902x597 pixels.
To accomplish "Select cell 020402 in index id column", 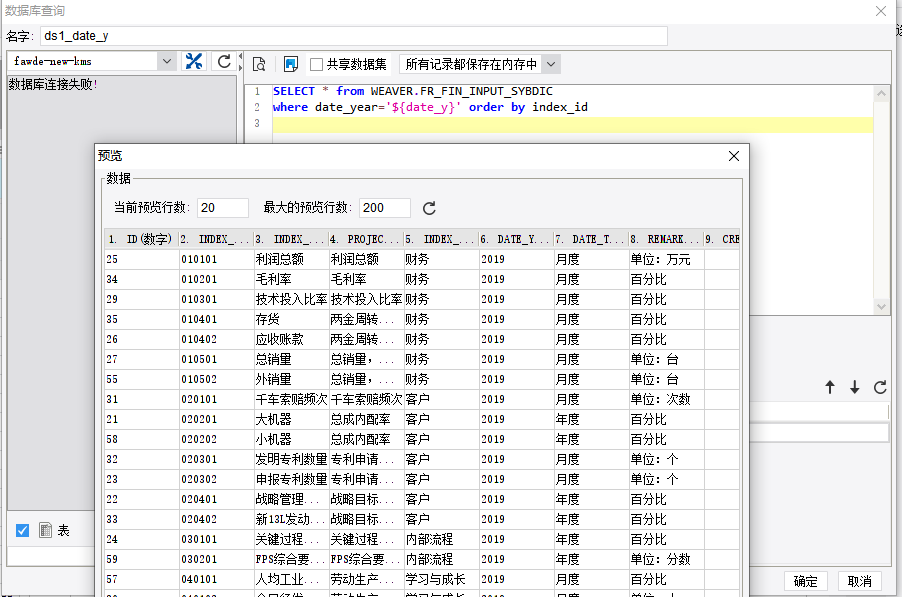I will (216, 519).
